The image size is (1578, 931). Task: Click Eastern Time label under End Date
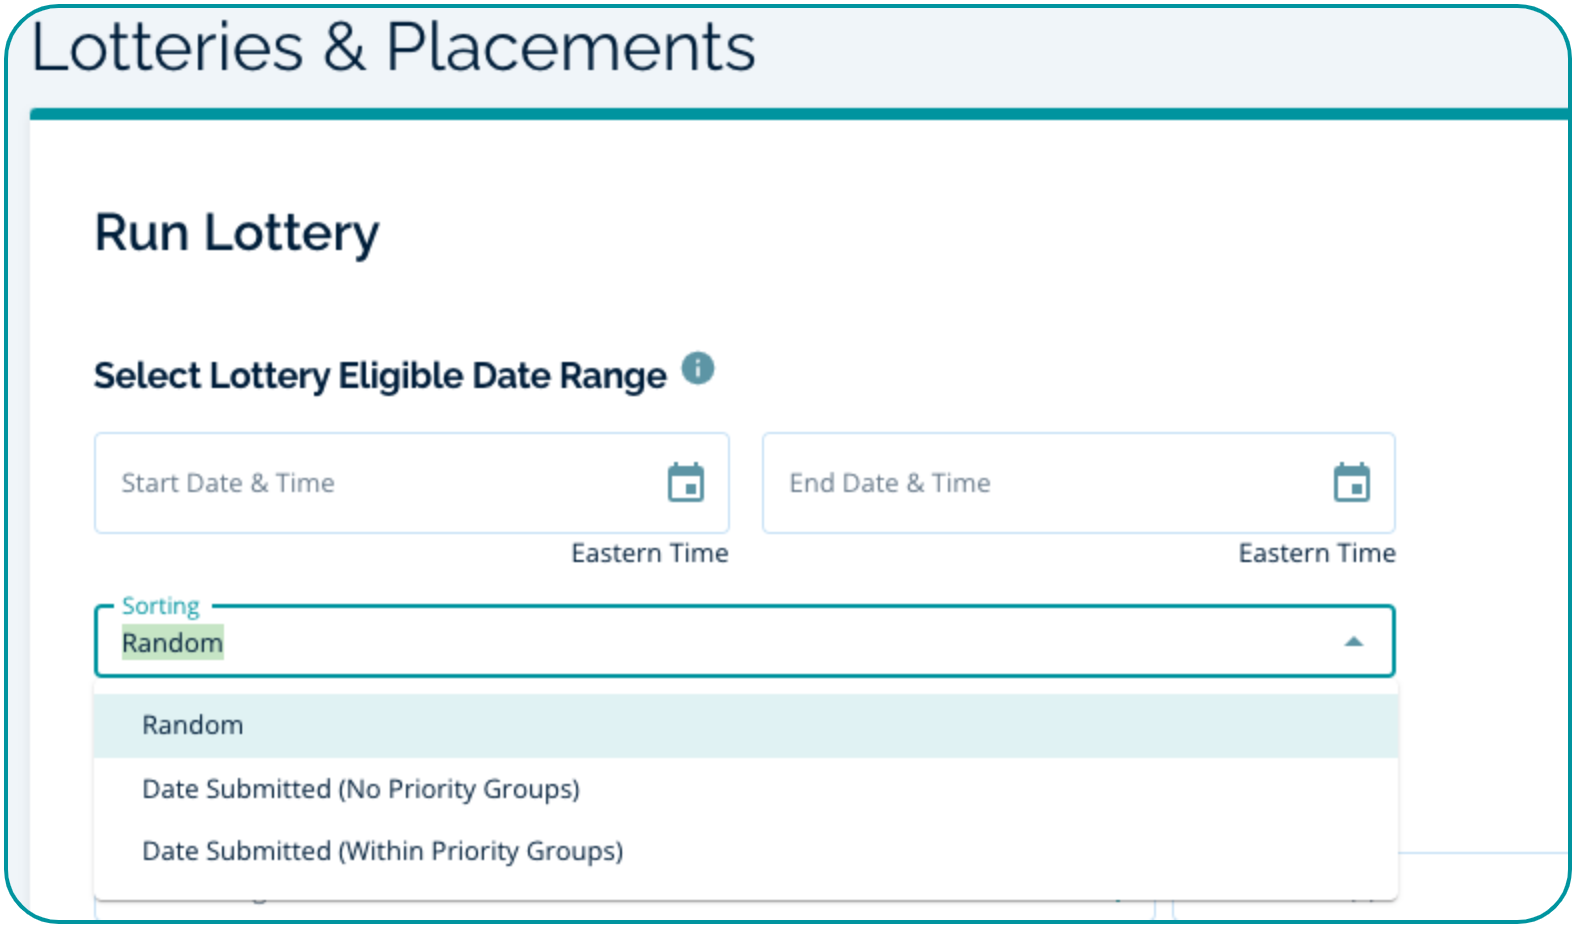pos(1317,553)
